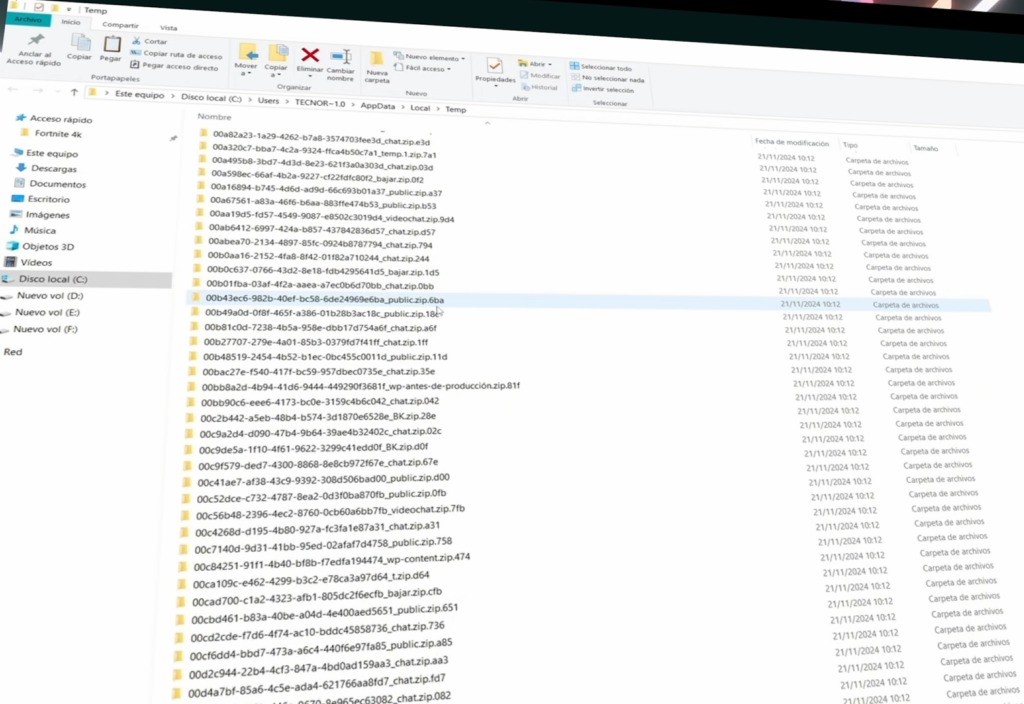Click No seleccionar nada
The height and width of the screenshot is (704, 1024).
click(608, 78)
